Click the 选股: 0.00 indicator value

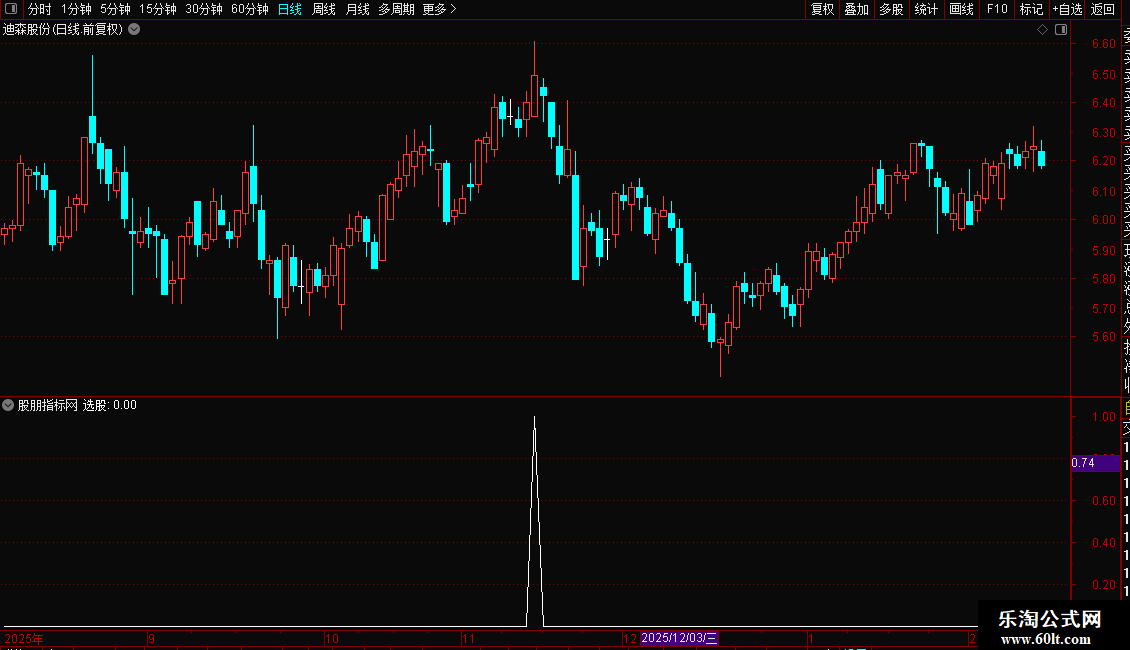pos(110,405)
